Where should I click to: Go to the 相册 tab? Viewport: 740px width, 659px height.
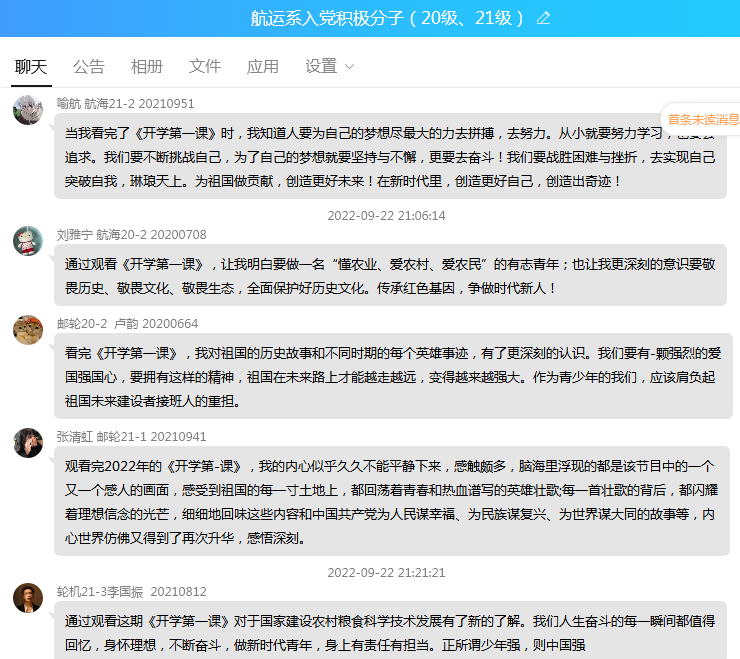(x=147, y=67)
